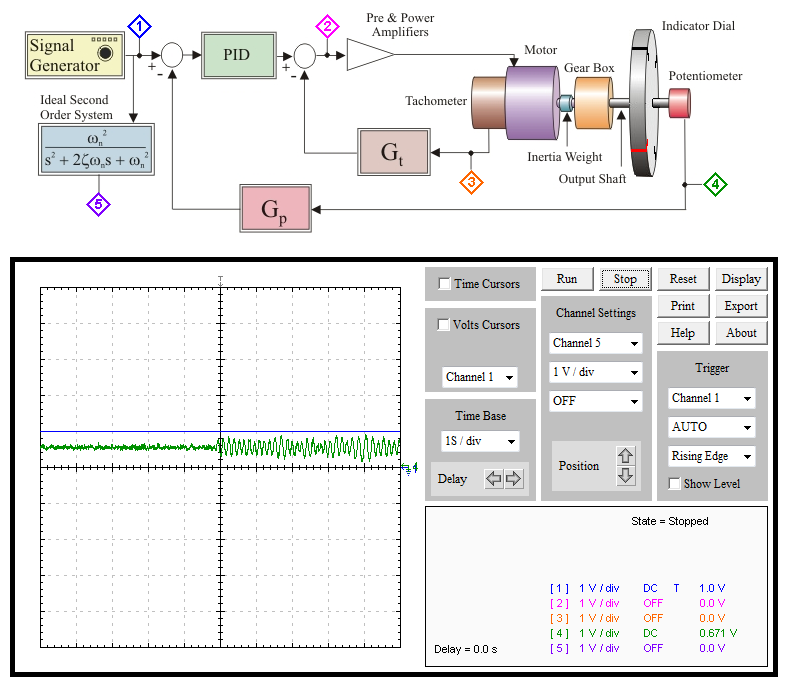Click the Run button
The width and height of the screenshot is (785, 682).
point(567,279)
